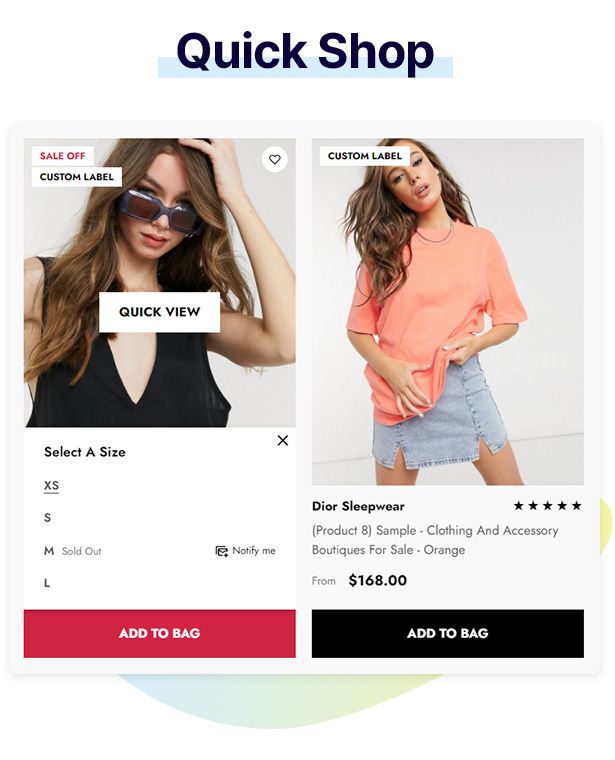Open the Dior Sleepwear brand link

coord(358,506)
